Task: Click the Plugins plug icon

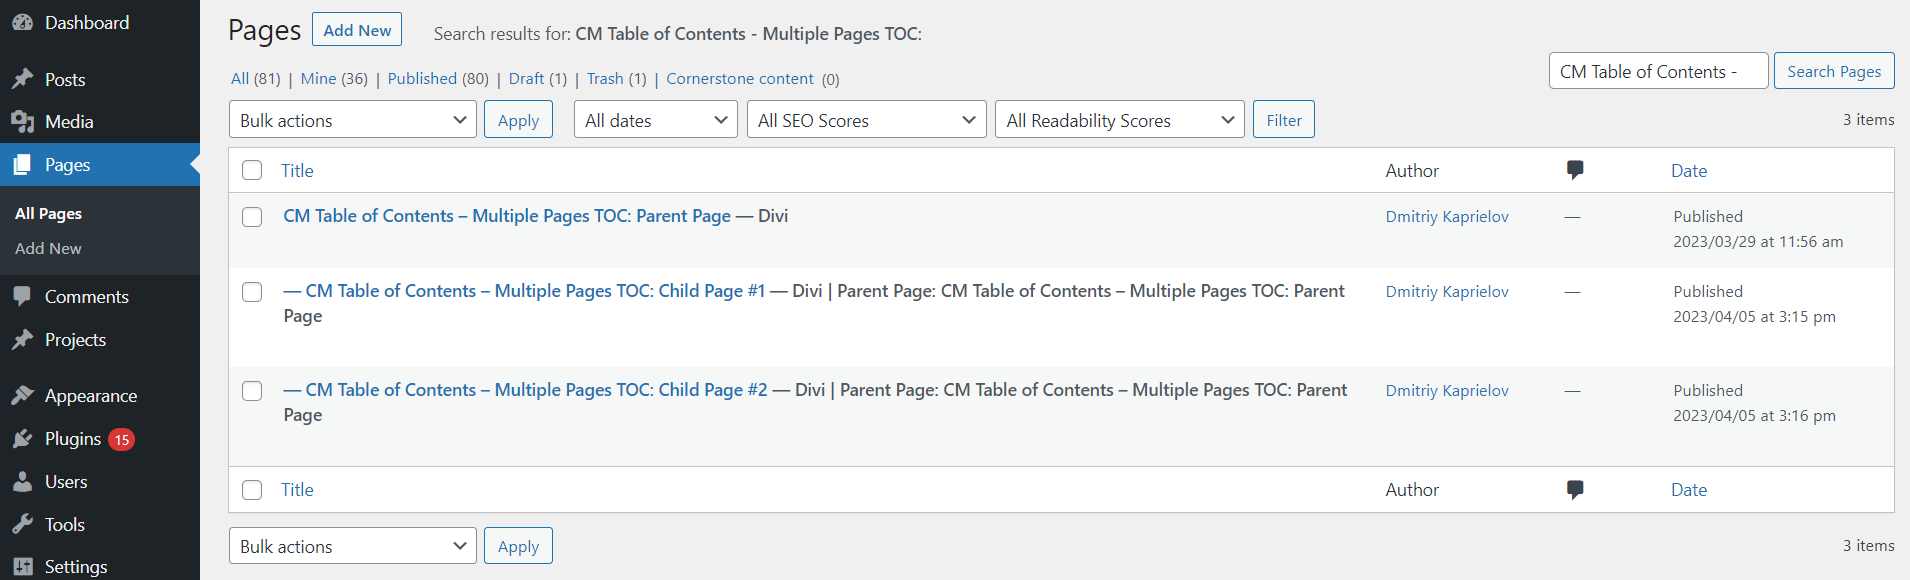Action: (x=22, y=439)
